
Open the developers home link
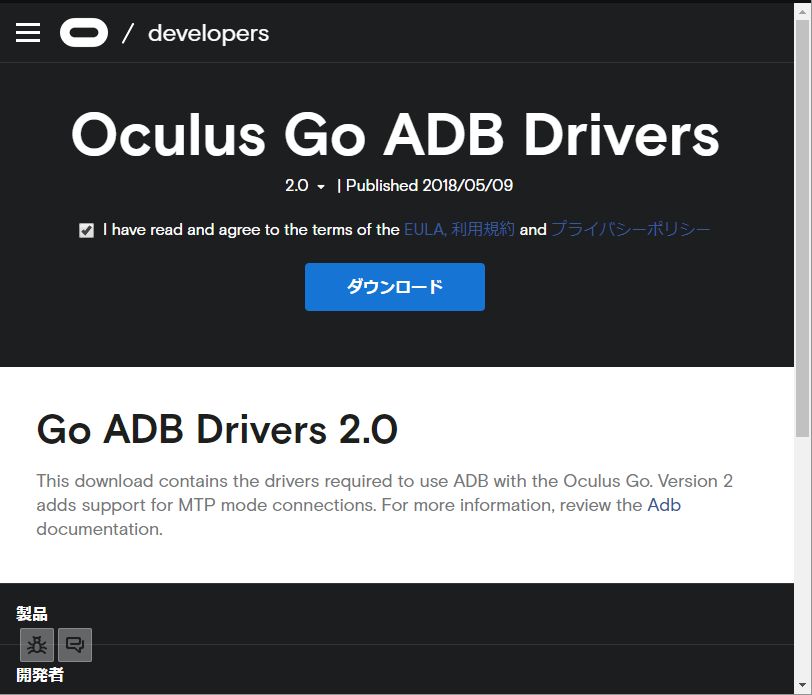(208, 33)
